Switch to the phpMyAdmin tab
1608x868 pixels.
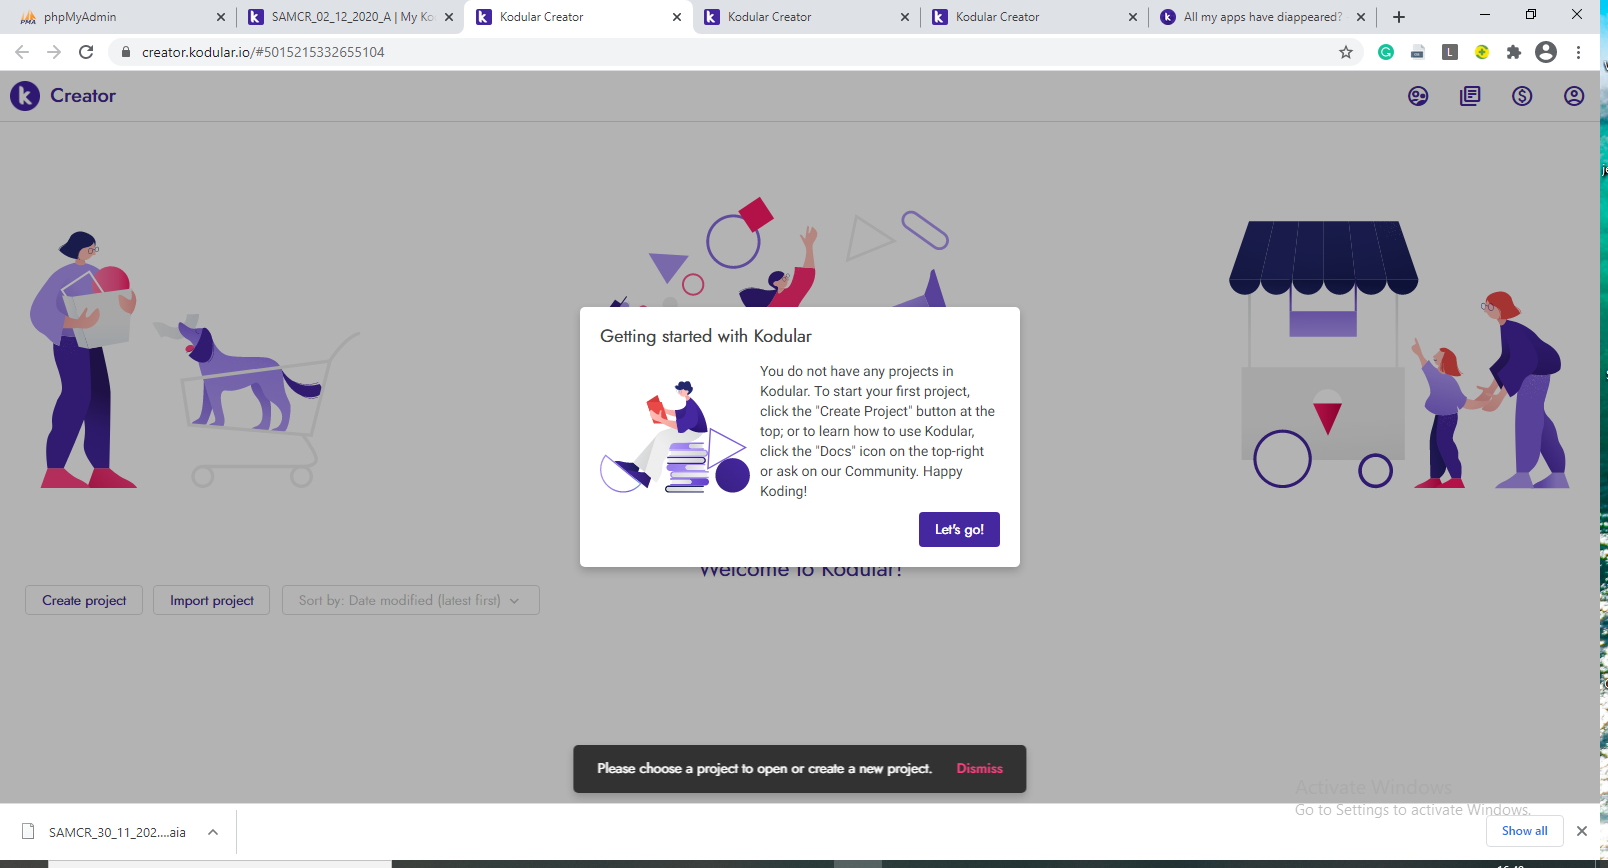click(x=120, y=17)
